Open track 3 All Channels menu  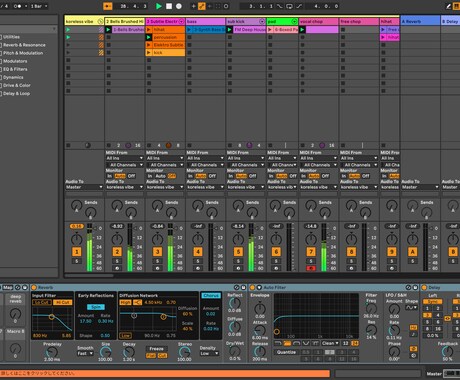pyautogui.click(x=165, y=165)
